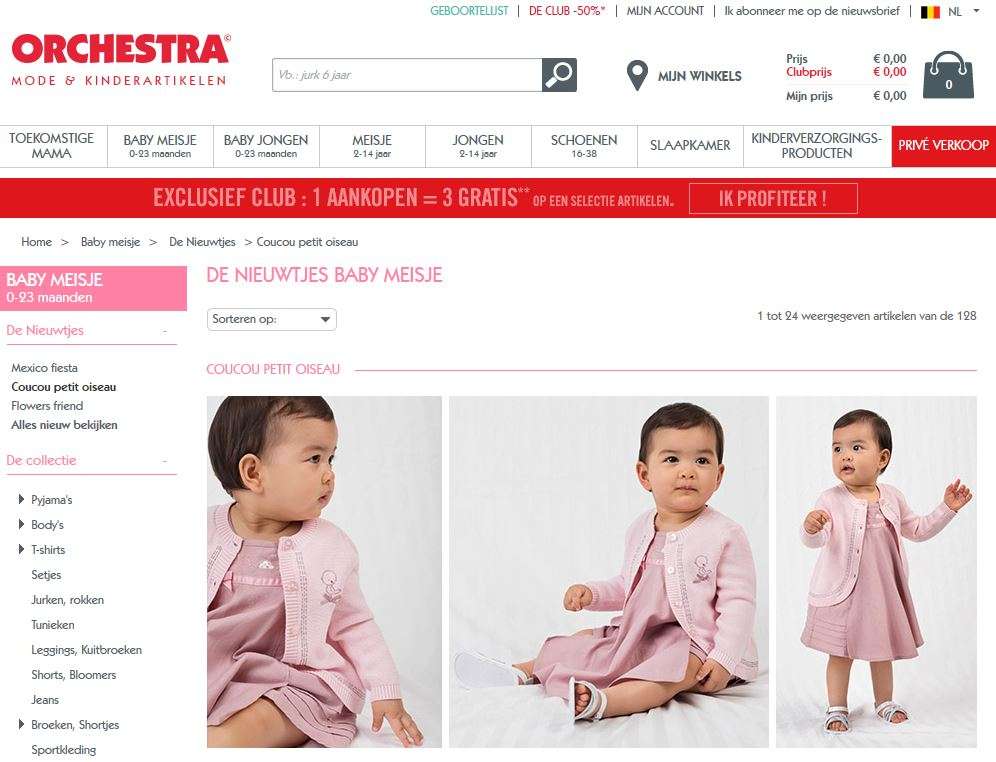Click the magnifying glass search icon
996x762 pixels.
point(559,75)
